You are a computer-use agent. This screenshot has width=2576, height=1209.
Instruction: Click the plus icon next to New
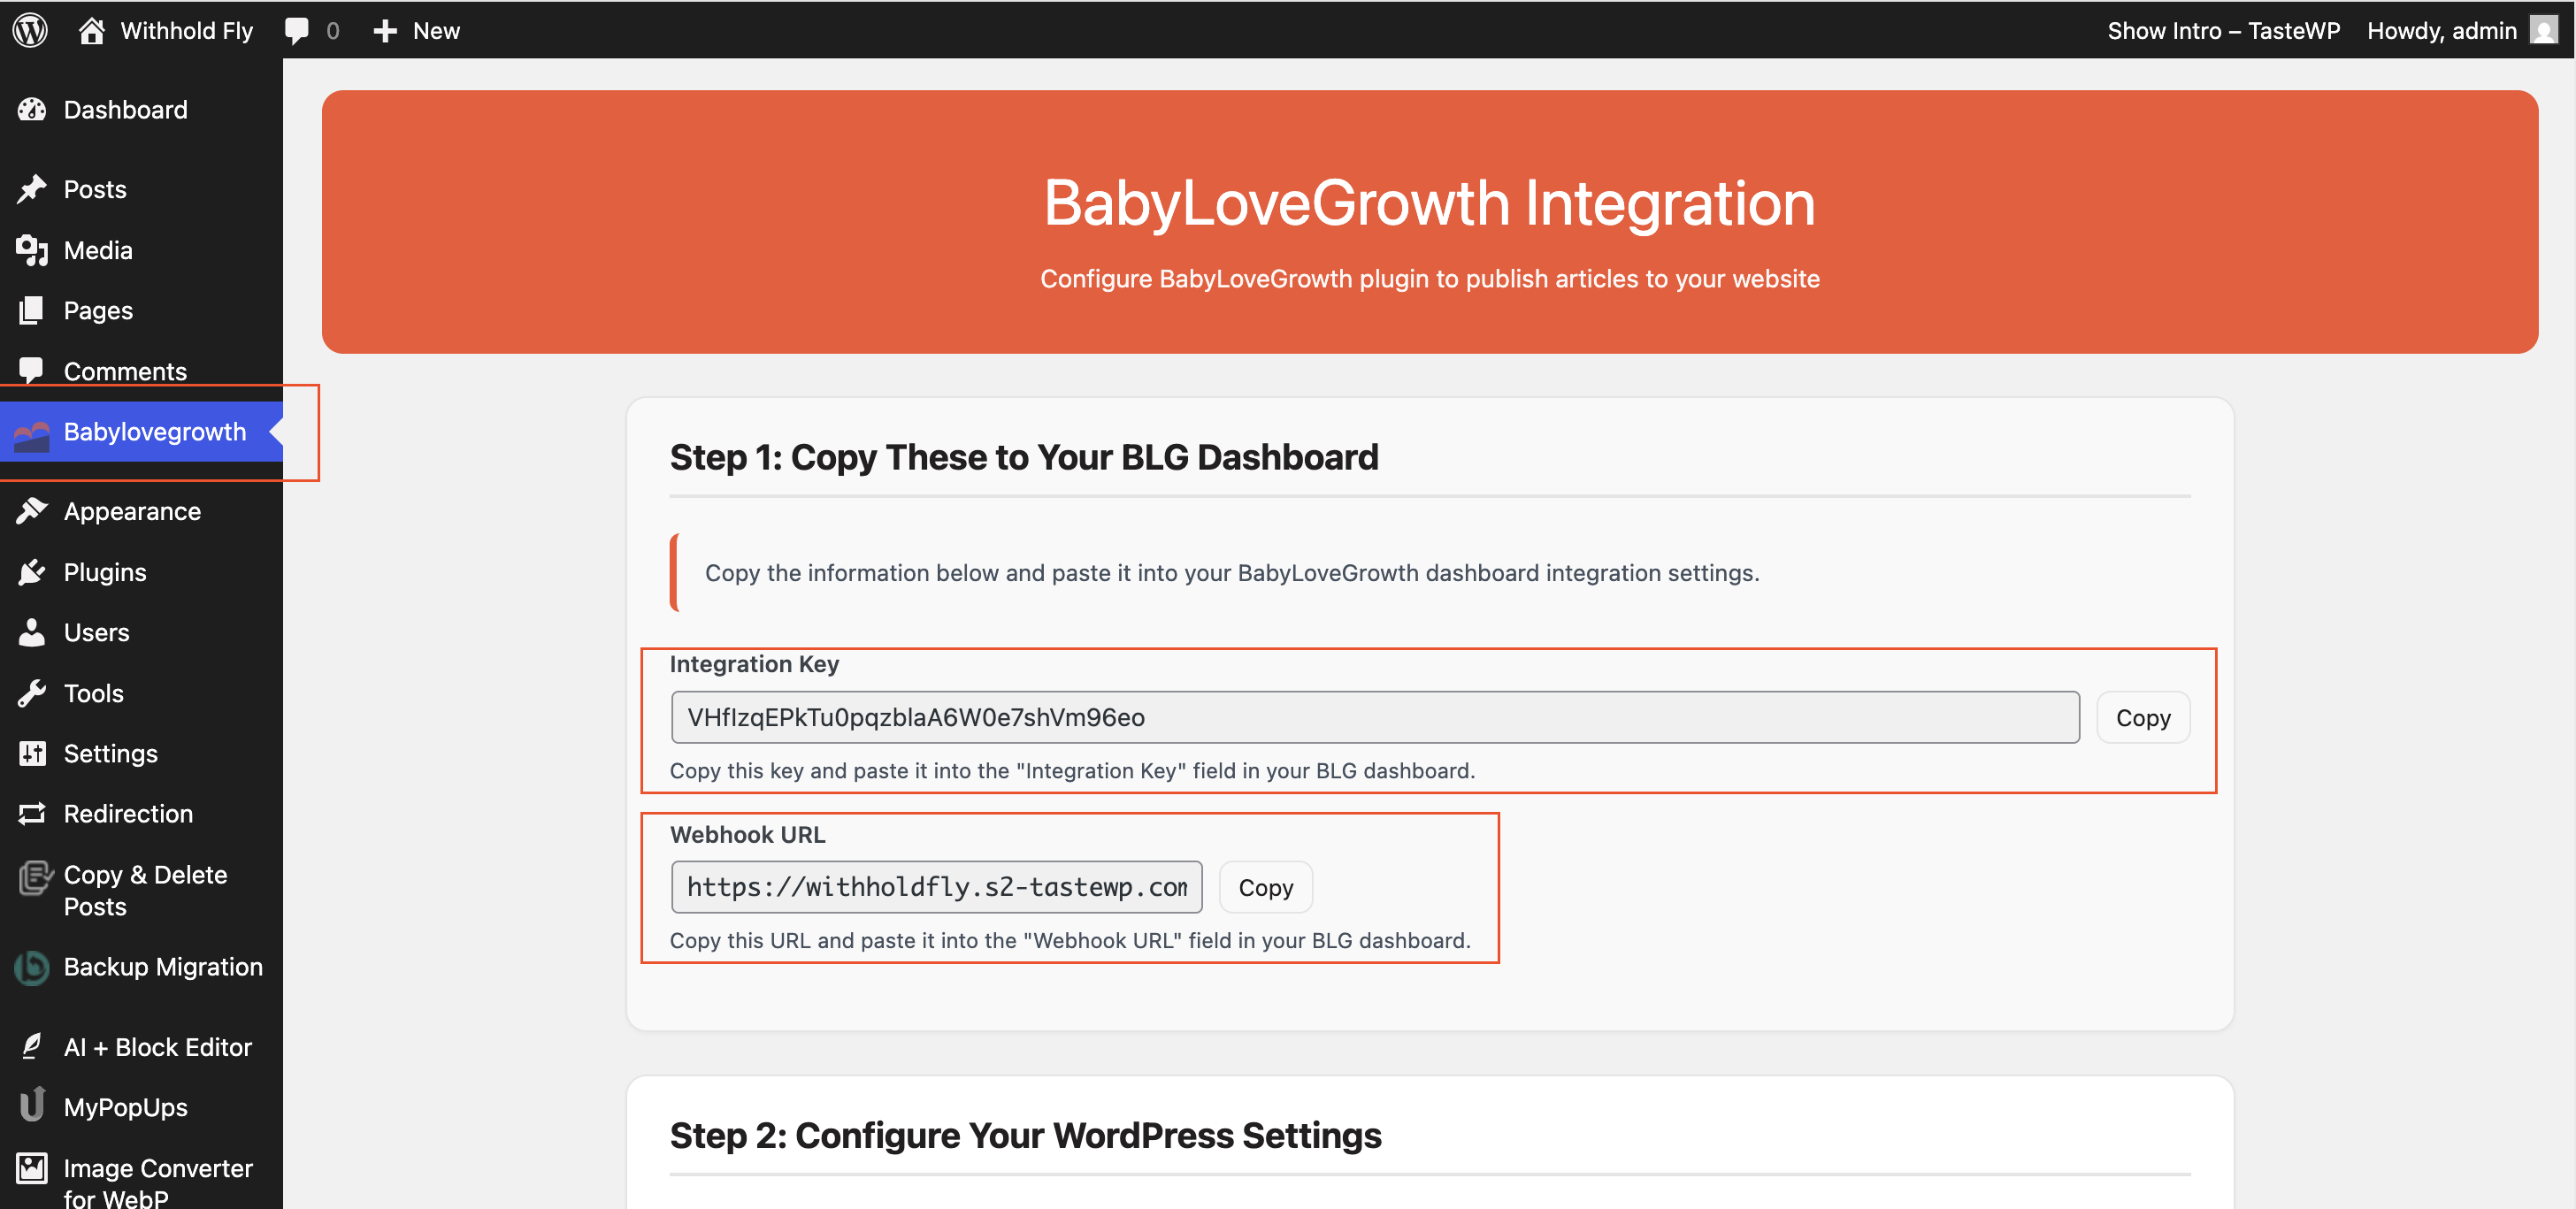385,31
